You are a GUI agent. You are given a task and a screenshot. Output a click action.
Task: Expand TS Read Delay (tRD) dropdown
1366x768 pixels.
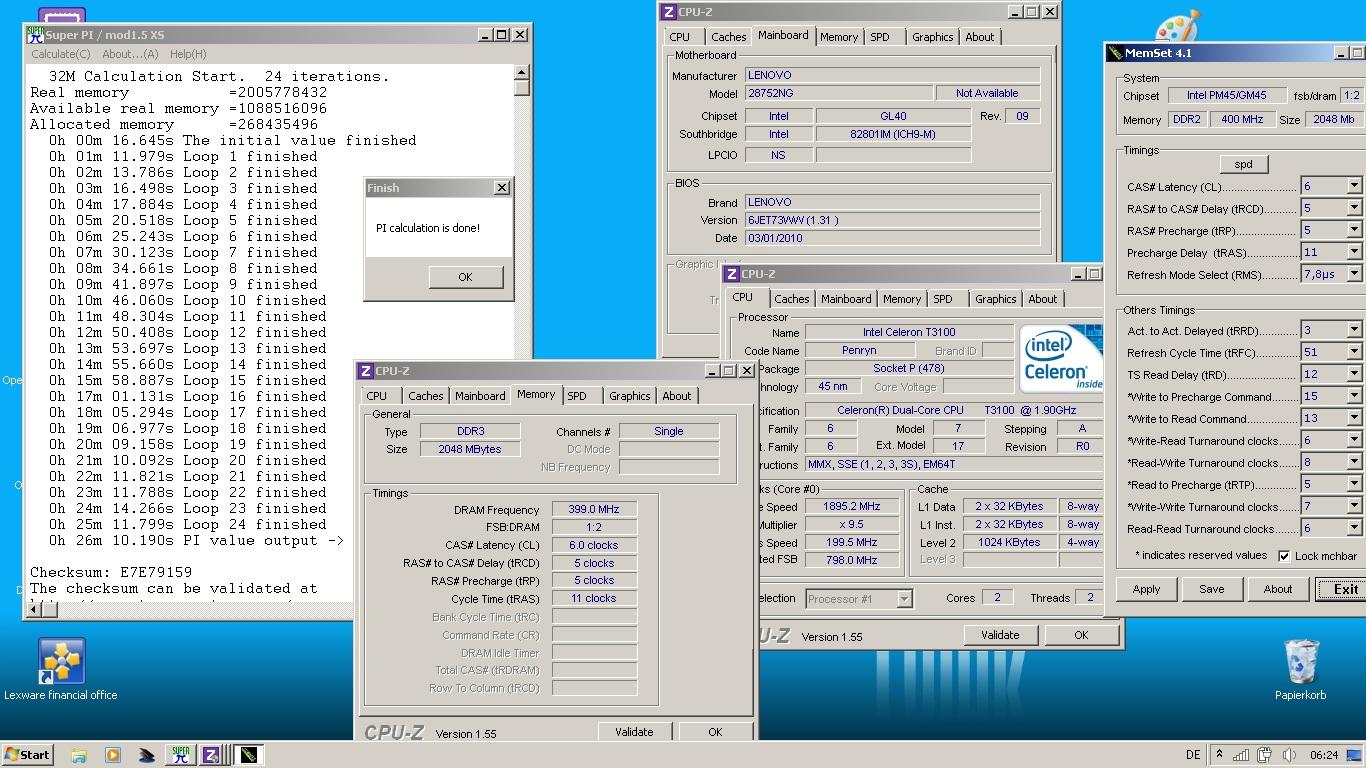(1353, 374)
